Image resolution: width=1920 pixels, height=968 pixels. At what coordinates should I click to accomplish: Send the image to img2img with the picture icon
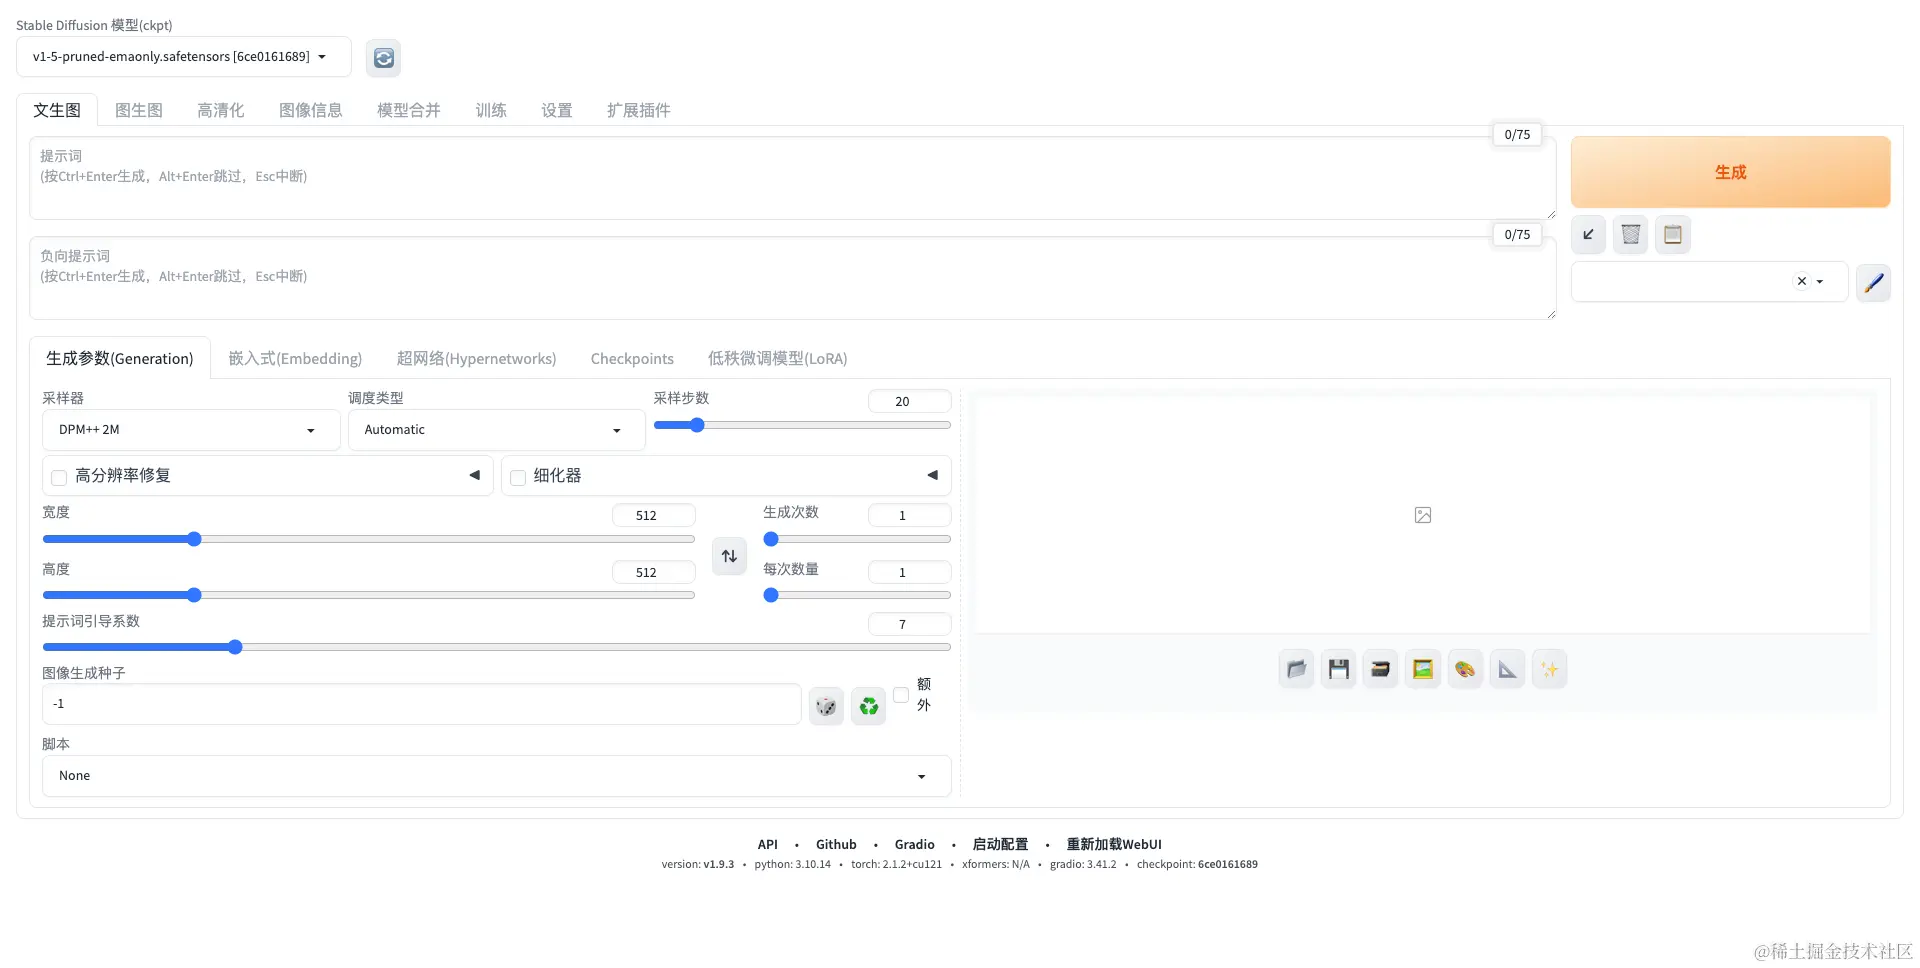[1422, 669]
